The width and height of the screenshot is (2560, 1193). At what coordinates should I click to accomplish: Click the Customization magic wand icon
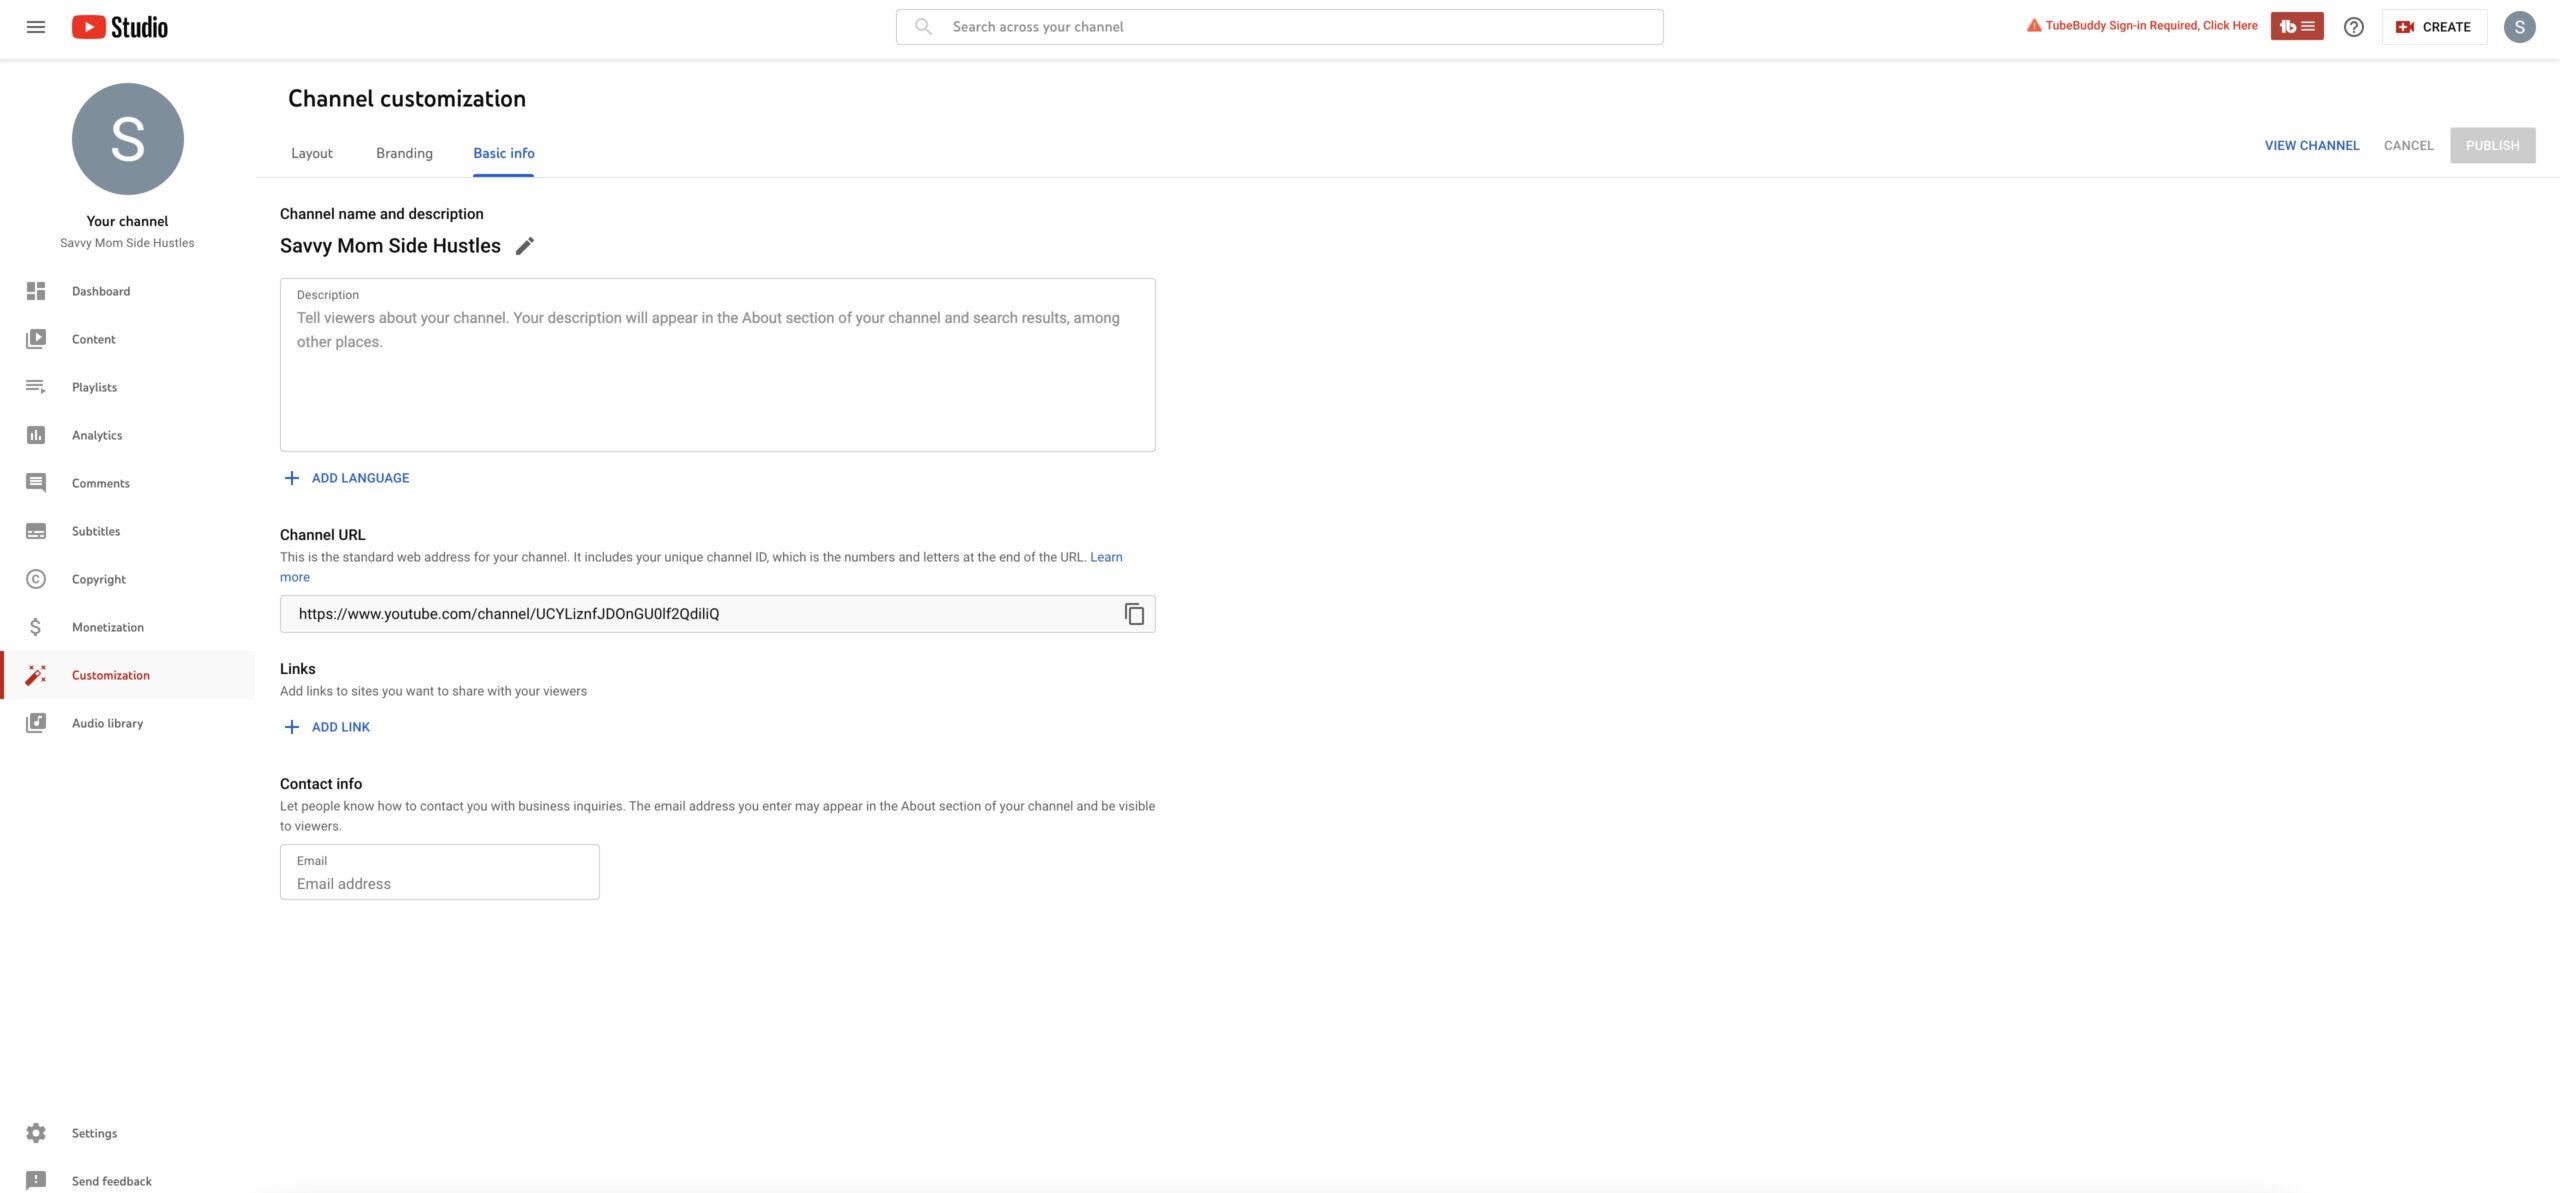tap(36, 675)
